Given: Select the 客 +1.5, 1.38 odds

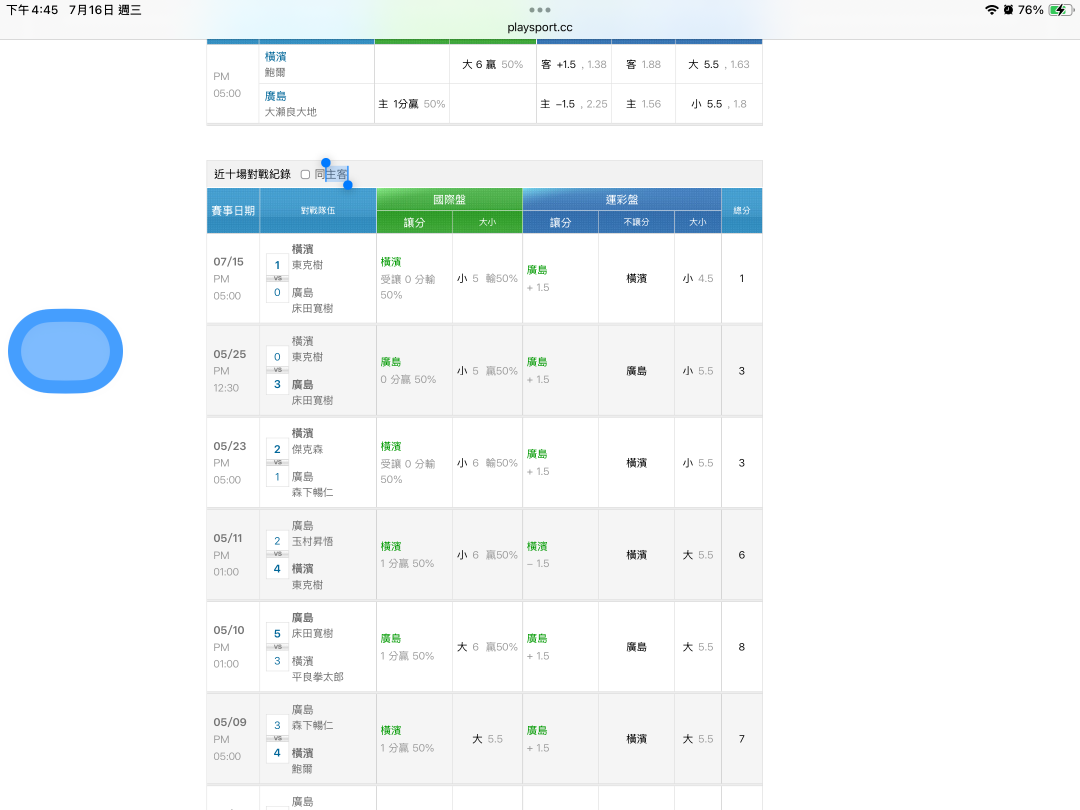Looking at the screenshot, I should [574, 64].
